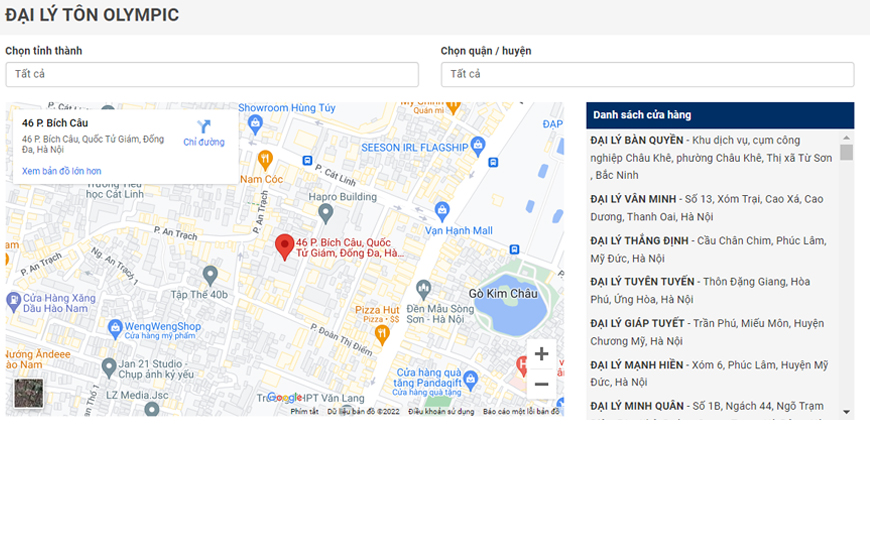
Task: Click the P. Đoàn Thị Điểm street label
Action: 341,339
